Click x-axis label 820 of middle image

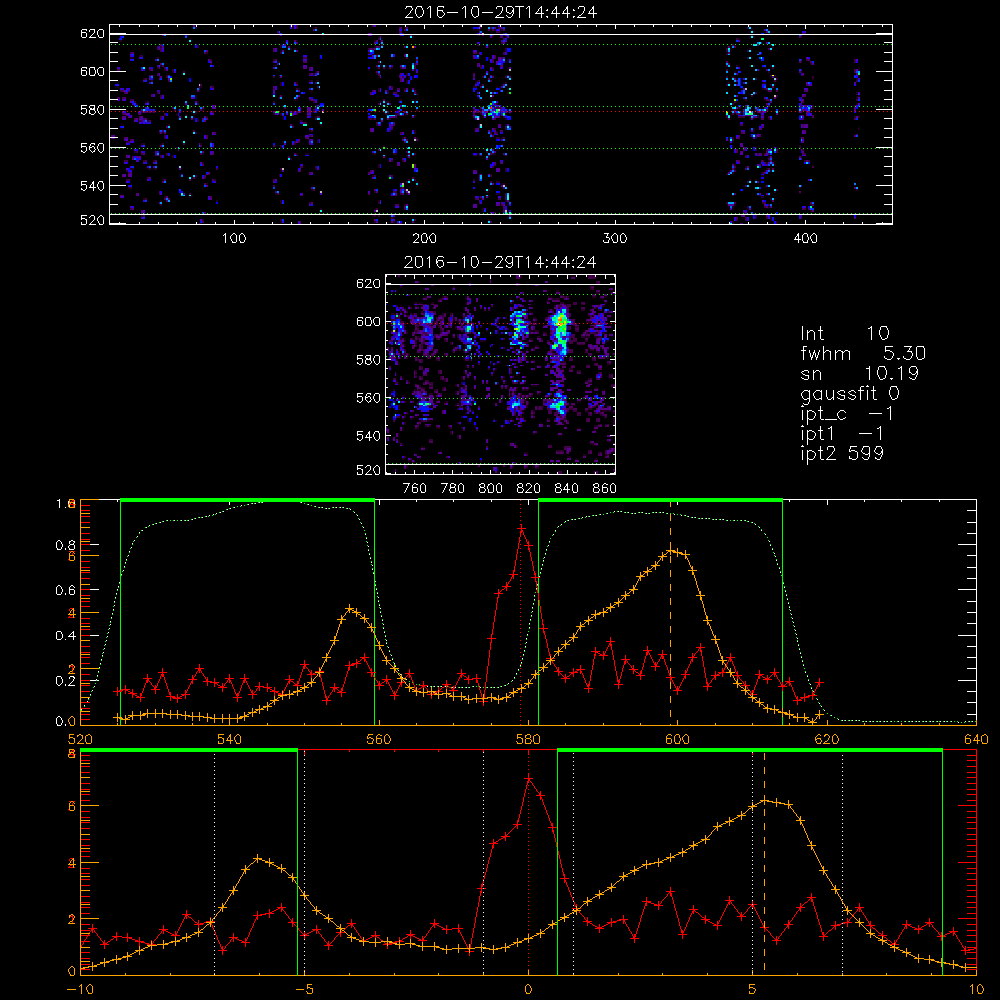529,489
